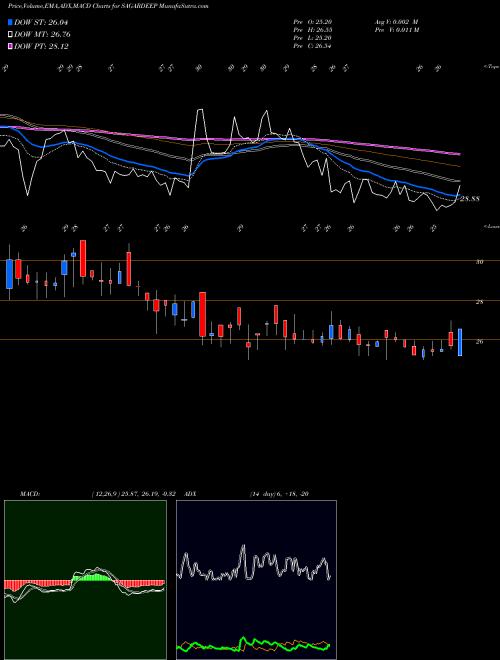Click the white ADX line peak

[243, 547]
